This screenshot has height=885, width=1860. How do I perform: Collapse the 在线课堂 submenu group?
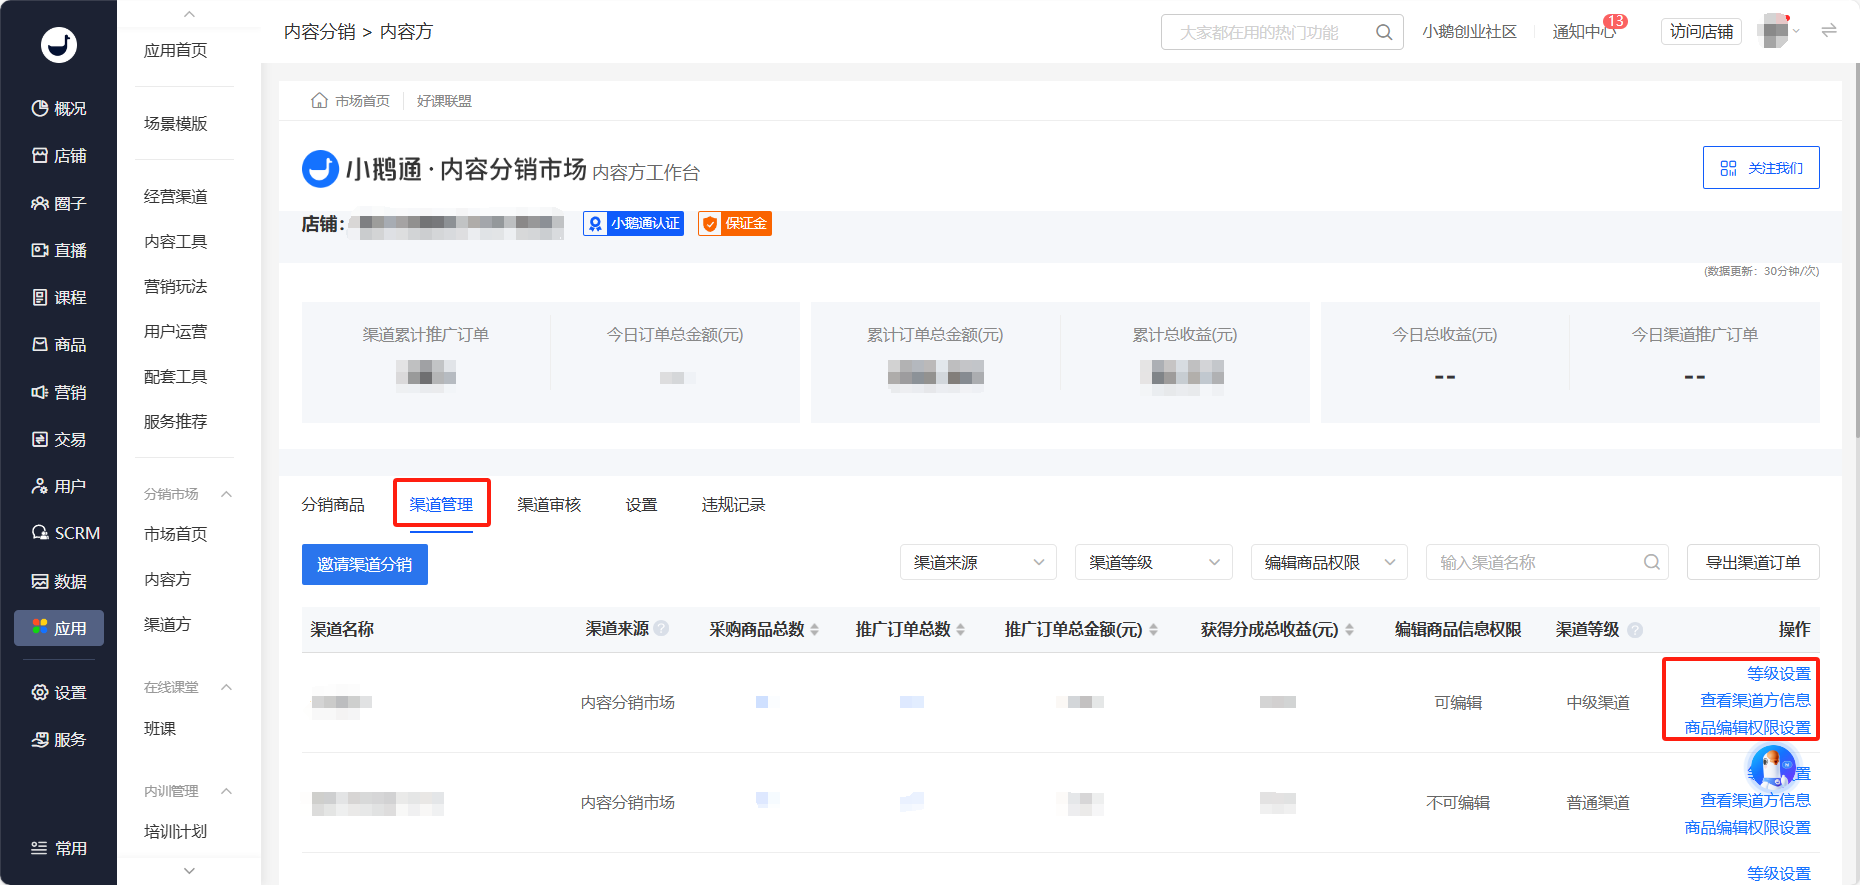point(226,687)
